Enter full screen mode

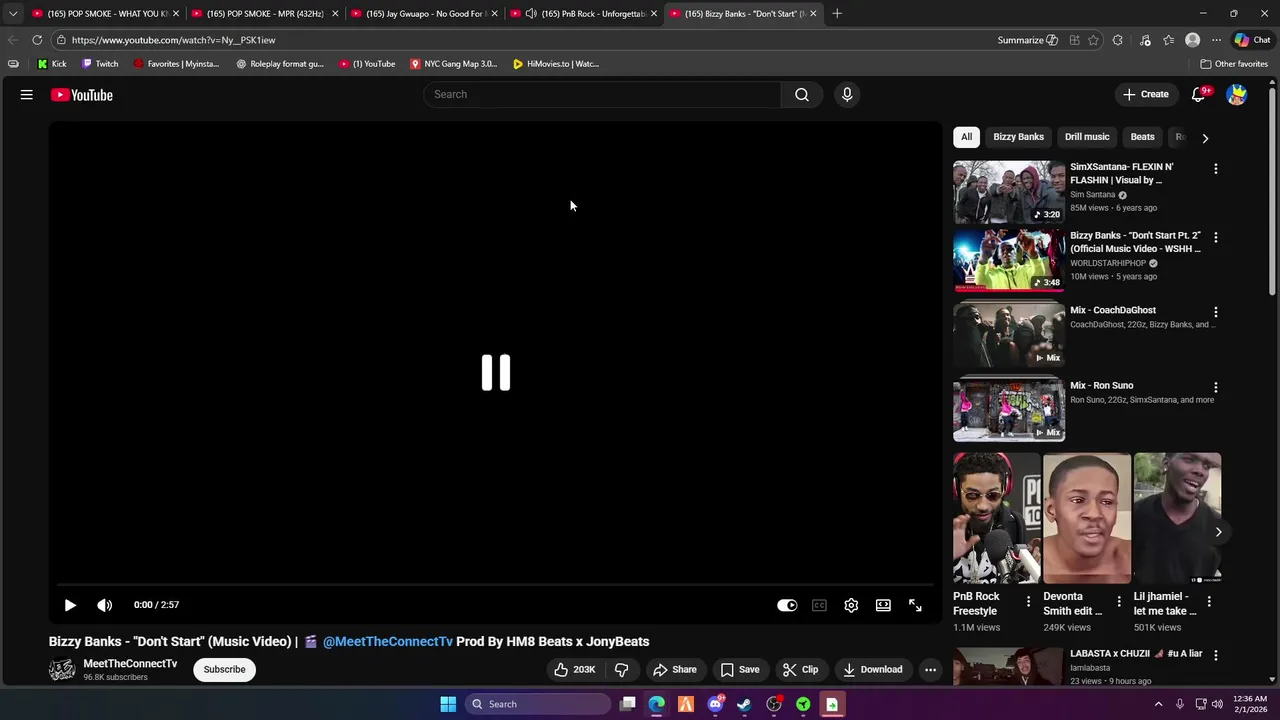click(x=915, y=605)
